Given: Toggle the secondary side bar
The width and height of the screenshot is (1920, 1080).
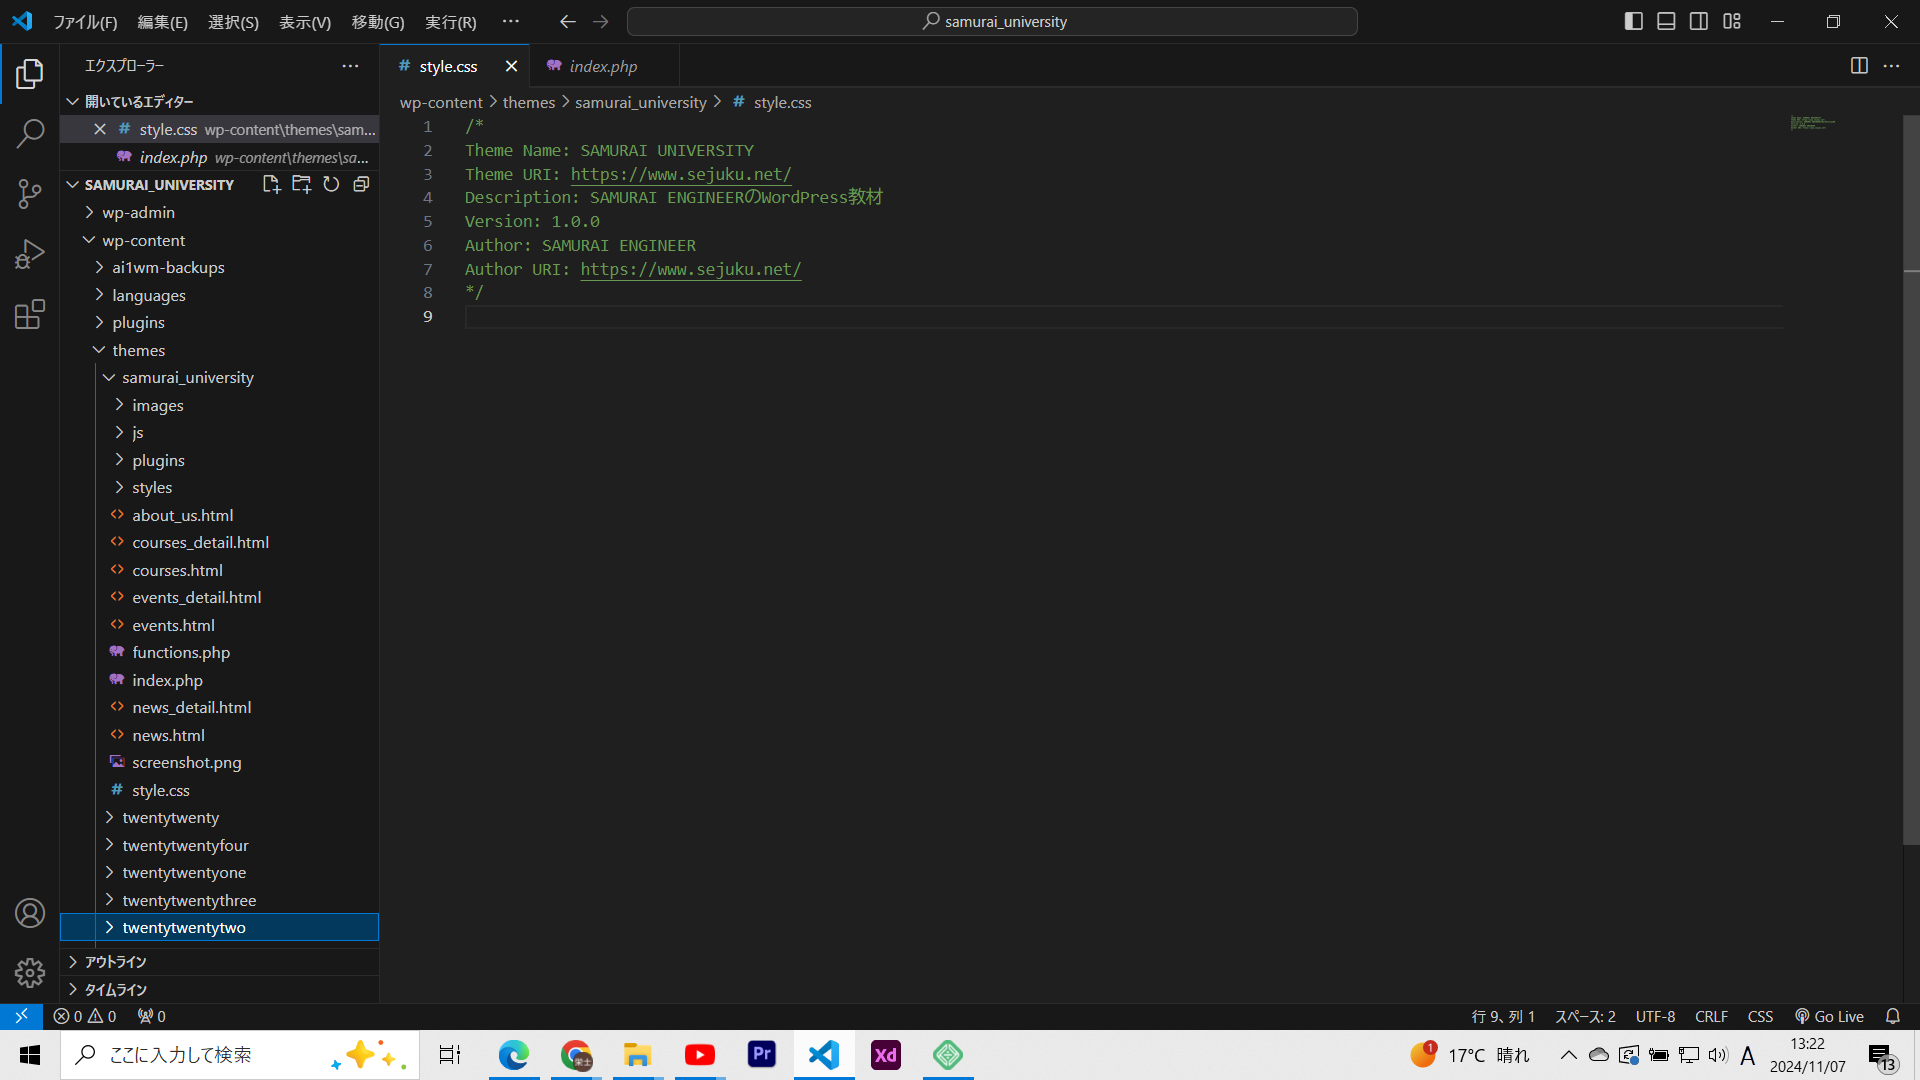Looking at the screenshot, I should 1699,21.
